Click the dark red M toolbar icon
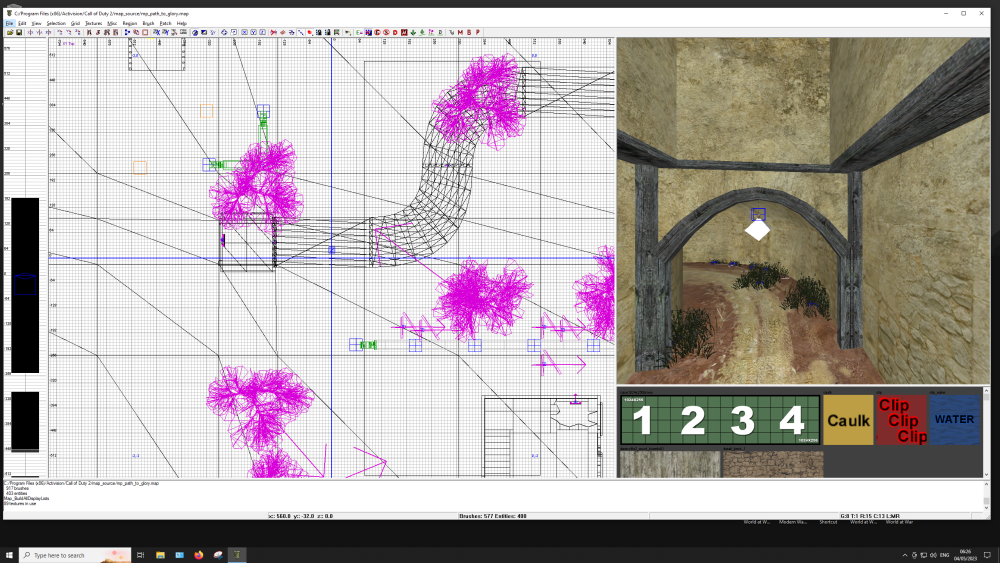The height and width of the screenshot is (563, 1000). click(460, 32)
